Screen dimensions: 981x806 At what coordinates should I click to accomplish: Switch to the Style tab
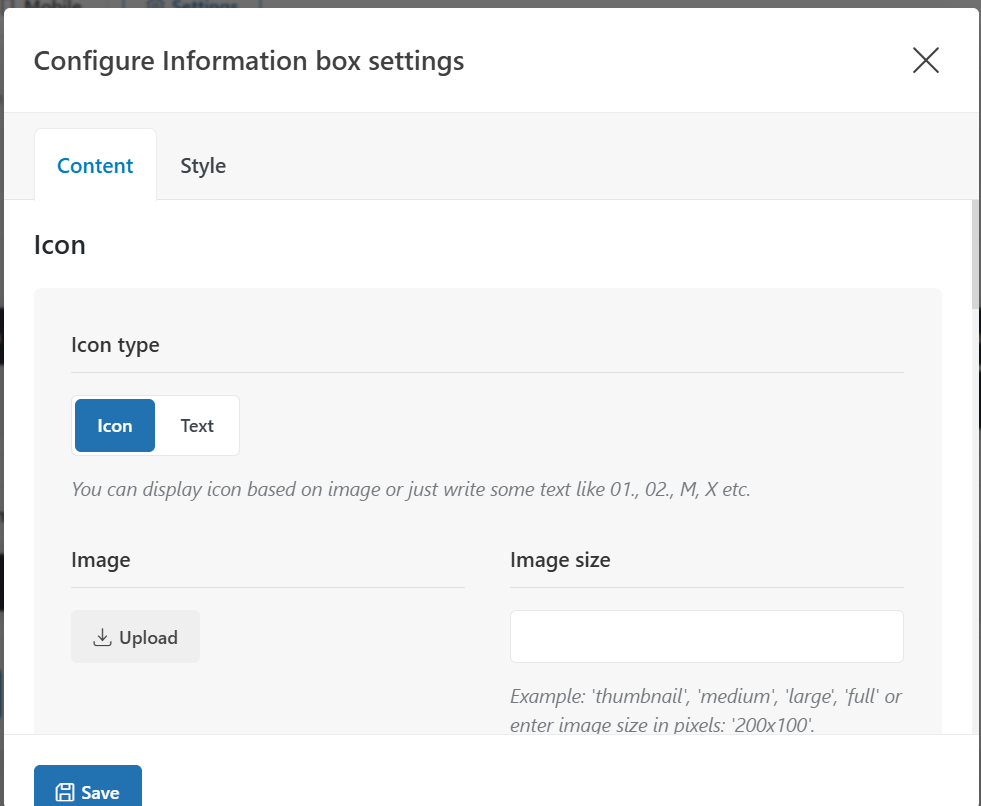[x=203, y=166]
